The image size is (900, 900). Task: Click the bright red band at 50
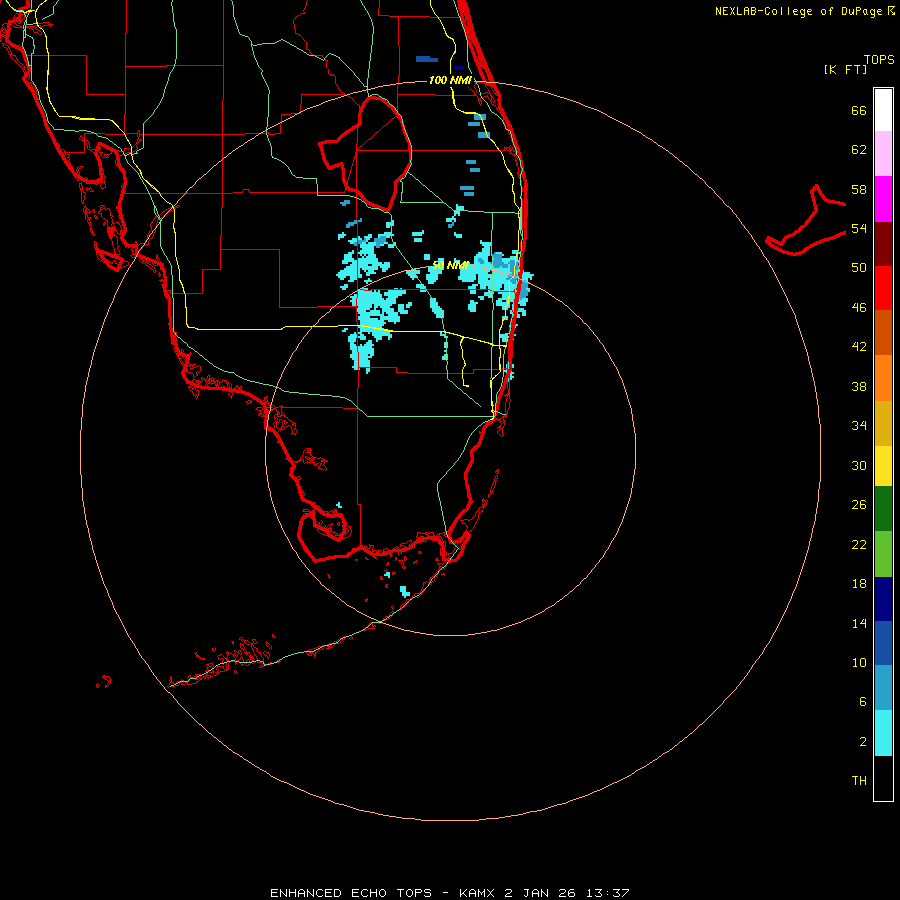pyautogui.click(x=883, y=288)
